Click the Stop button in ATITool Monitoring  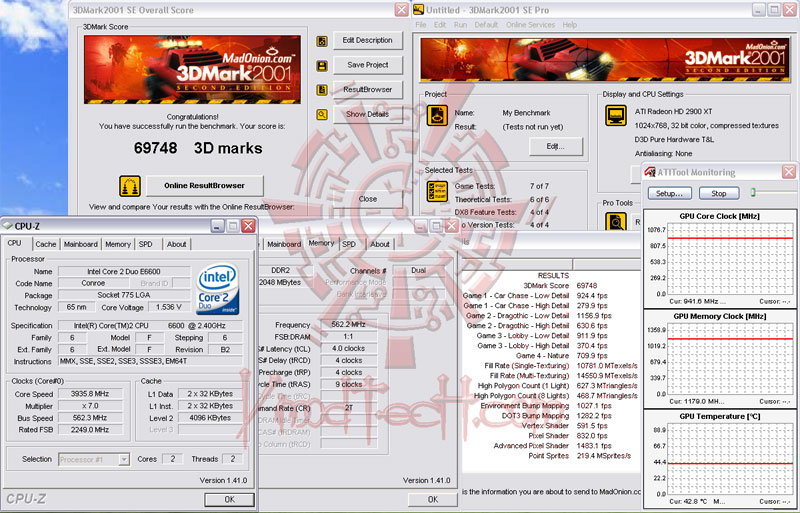(719, 193)
